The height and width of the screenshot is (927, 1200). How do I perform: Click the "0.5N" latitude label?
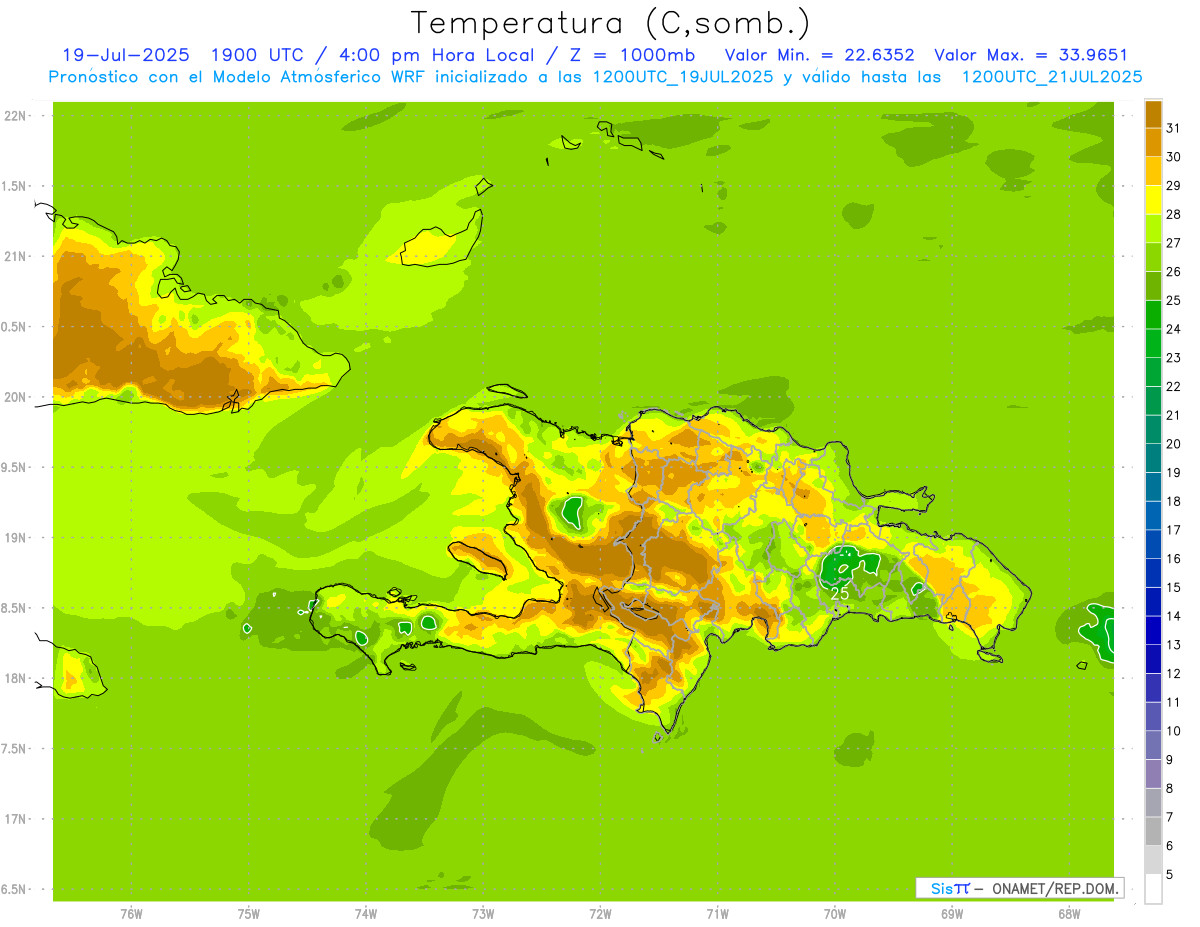click(x=15, y=327)
